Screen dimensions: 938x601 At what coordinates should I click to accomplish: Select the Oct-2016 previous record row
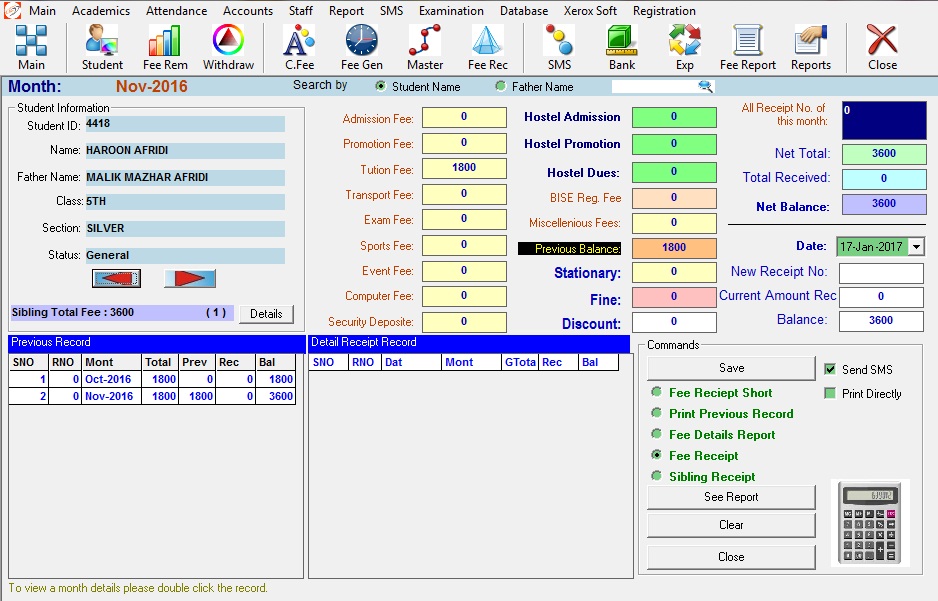tap(153, 379)
